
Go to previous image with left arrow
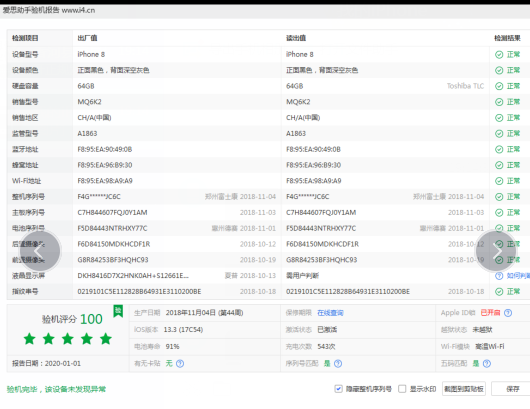point(40,251)
